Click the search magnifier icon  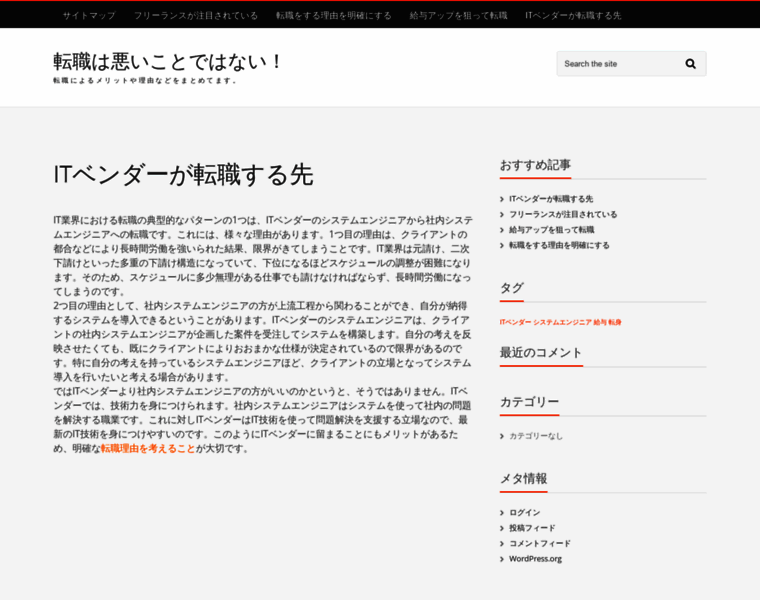tap(690, 64)
